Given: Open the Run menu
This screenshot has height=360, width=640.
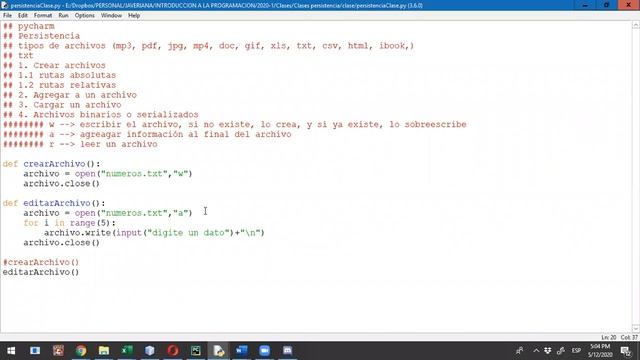Looking at the screenshot, I should pyautogui.click(x=63, y=16).
